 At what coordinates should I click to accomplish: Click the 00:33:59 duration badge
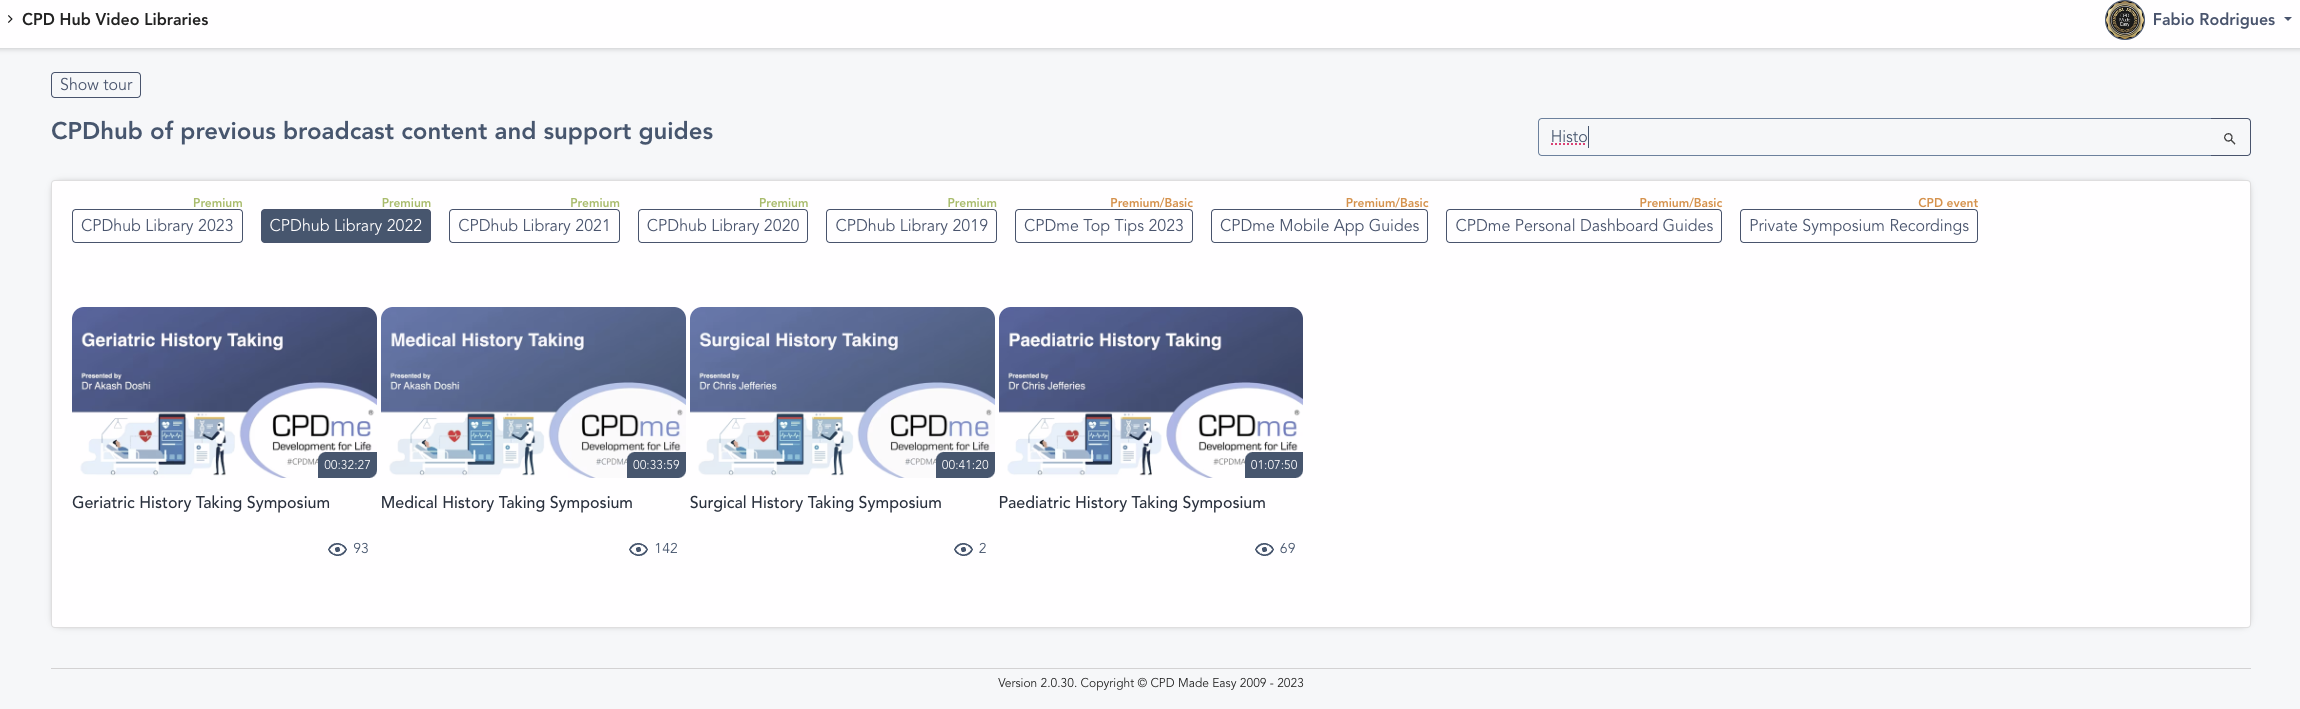point(656,465)
